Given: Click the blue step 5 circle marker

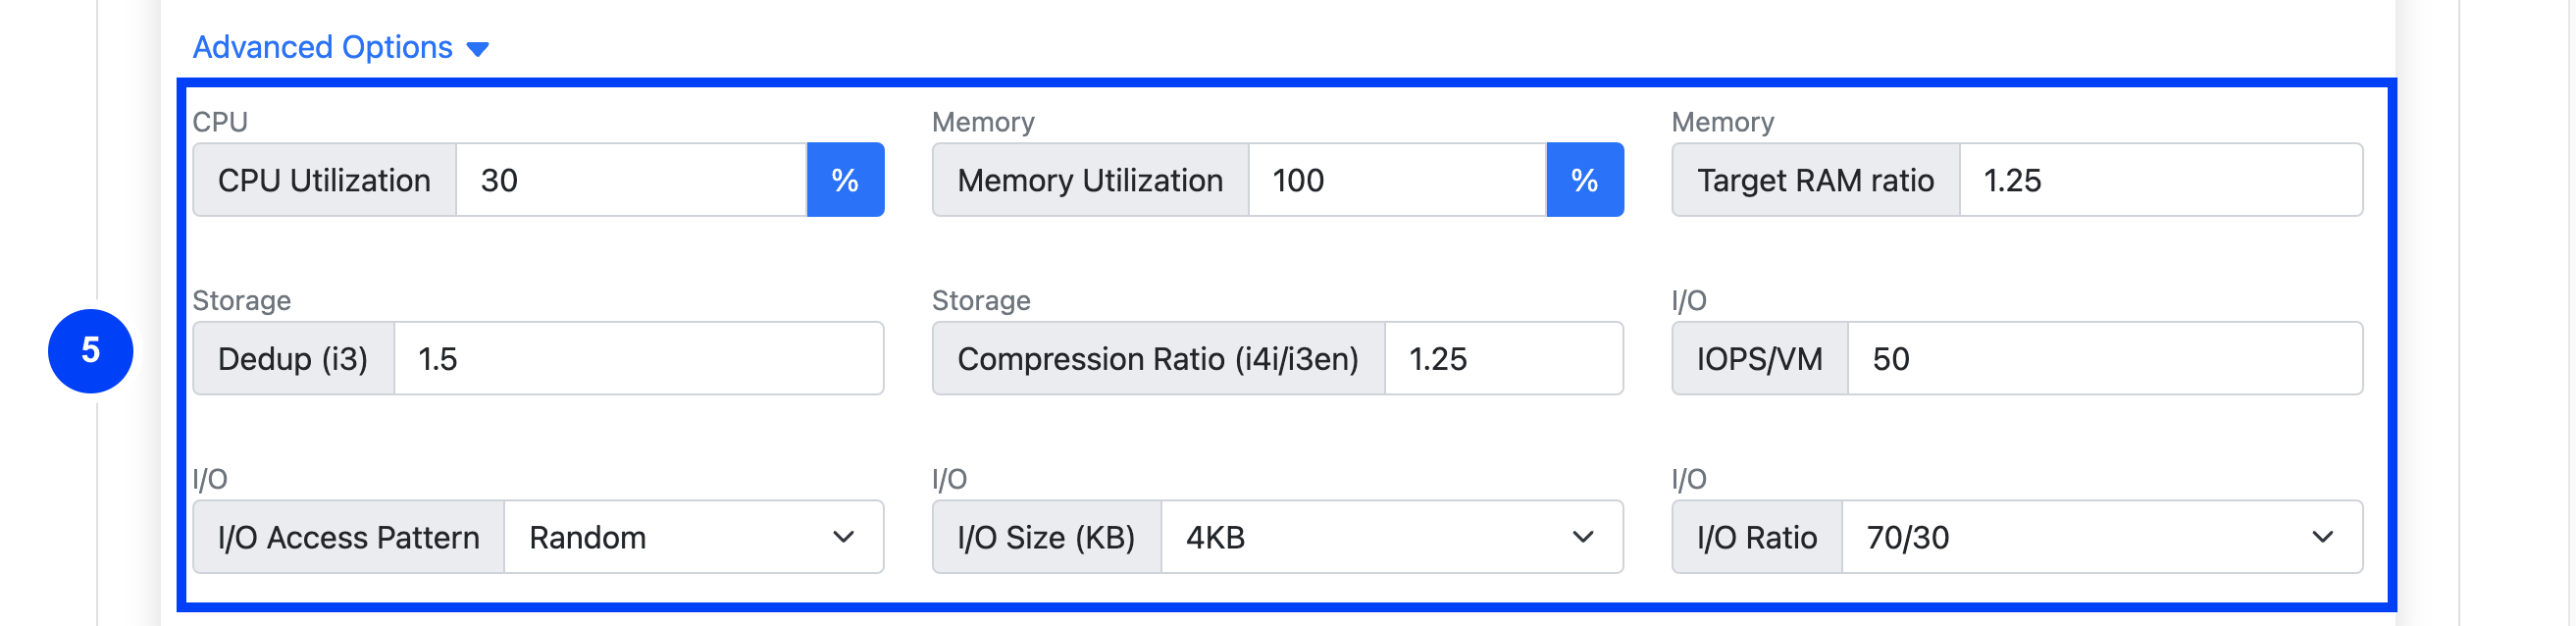Looking at the screenshot, I should pos(90,351).
